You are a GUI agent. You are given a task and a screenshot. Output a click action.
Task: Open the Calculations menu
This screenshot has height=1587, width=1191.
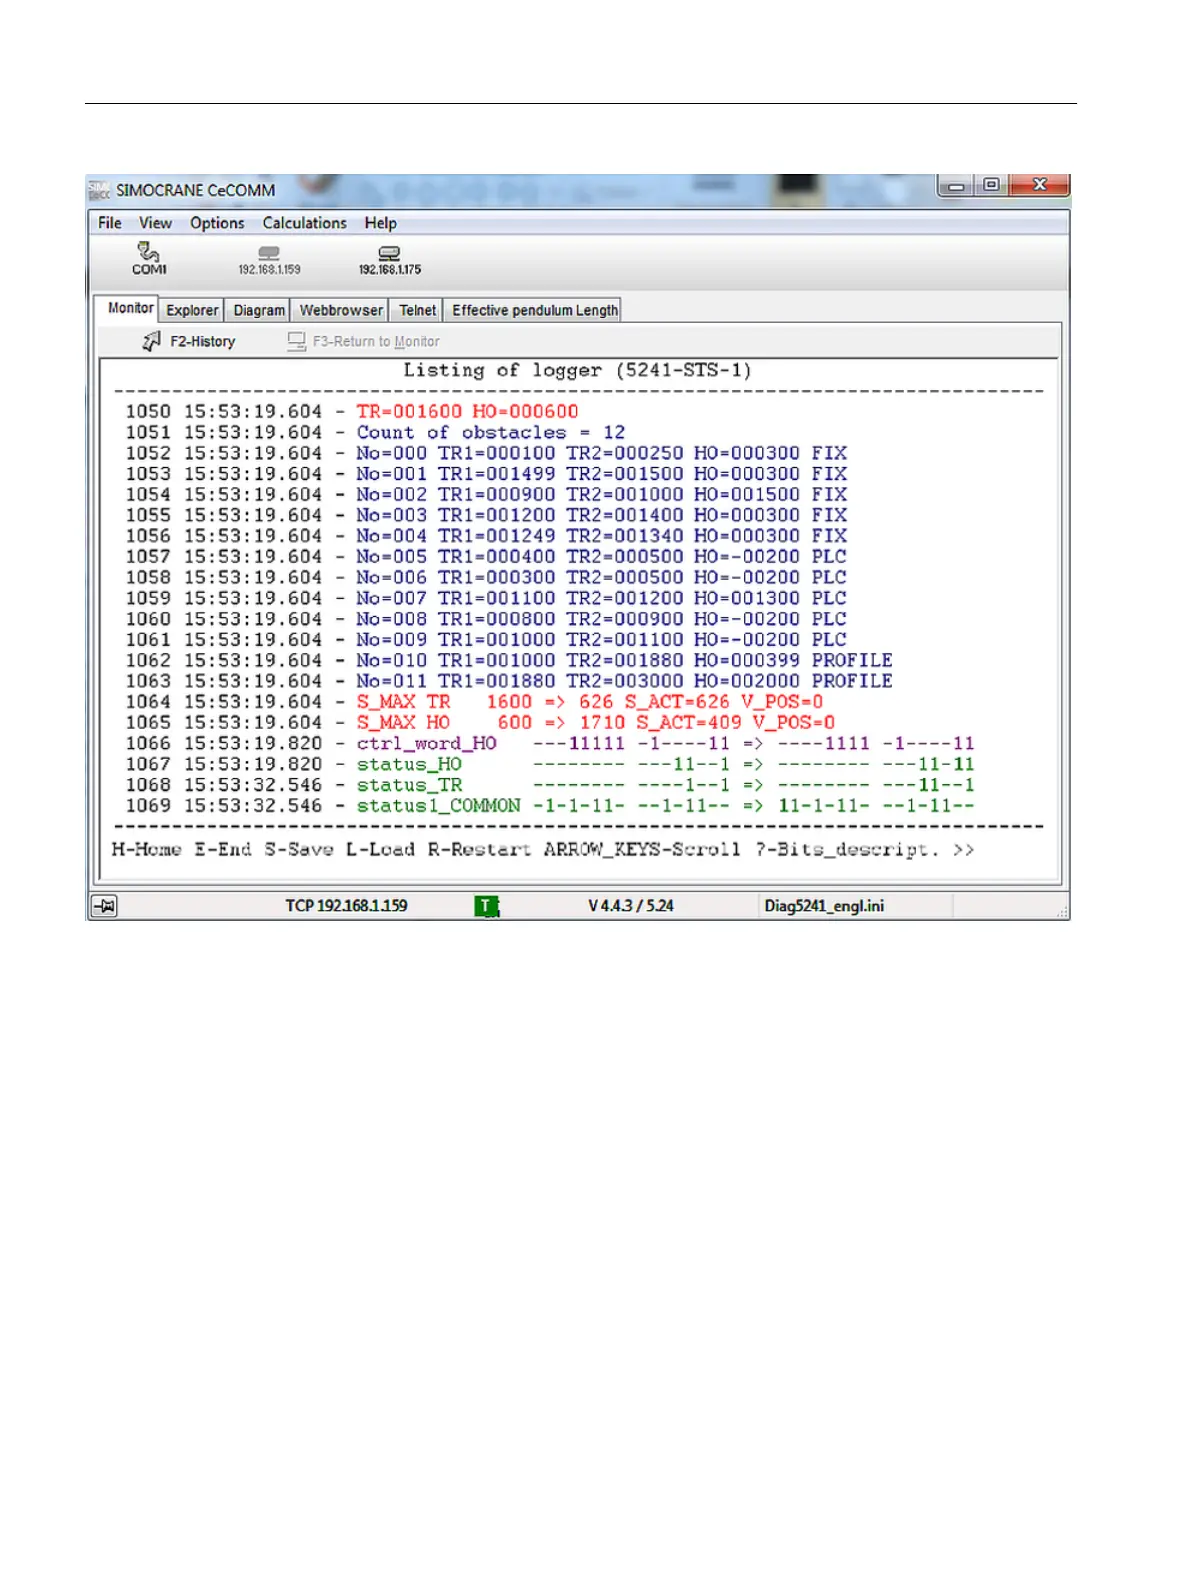(304, 223)
